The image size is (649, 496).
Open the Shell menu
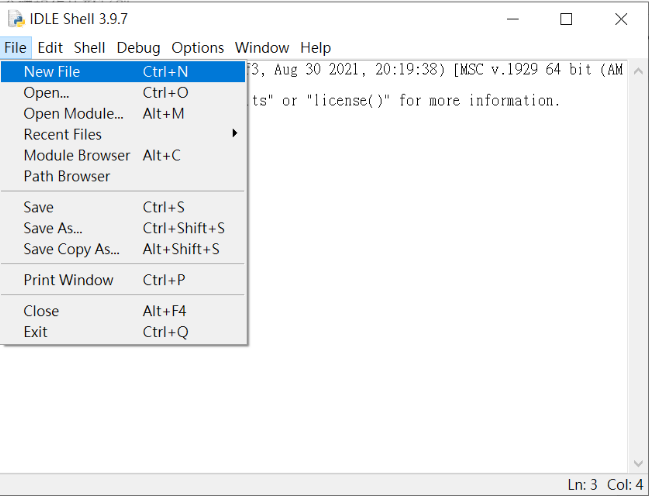point(89,48)
